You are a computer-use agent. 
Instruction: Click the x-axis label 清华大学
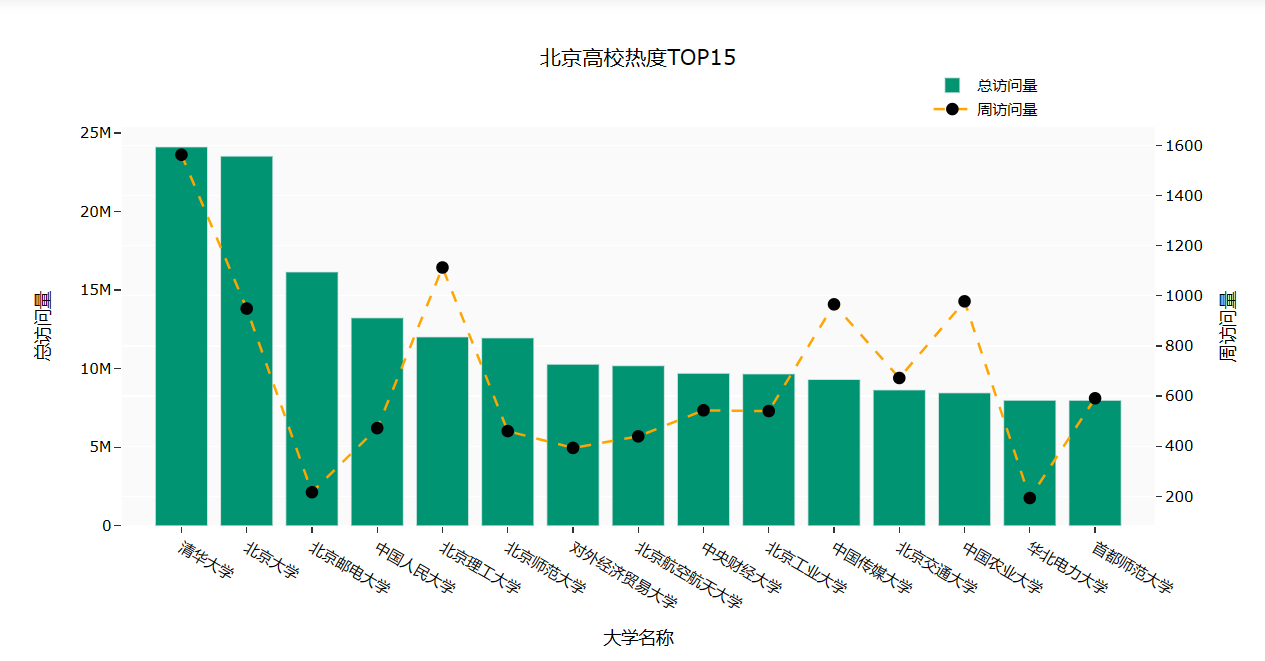[x=205, y=559]
